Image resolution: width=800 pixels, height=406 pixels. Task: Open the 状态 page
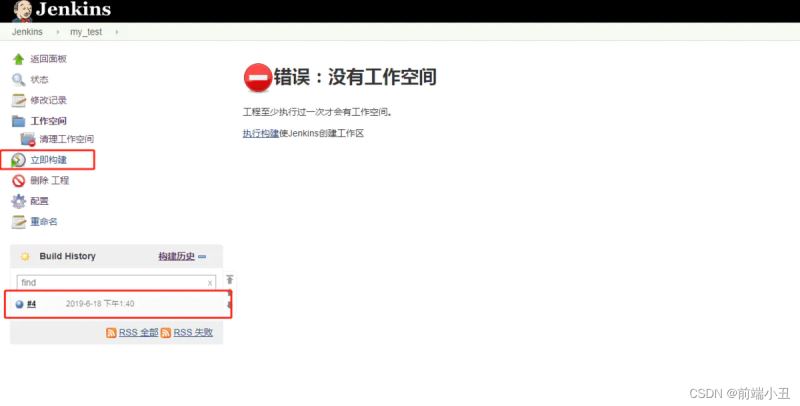[39, 80]
